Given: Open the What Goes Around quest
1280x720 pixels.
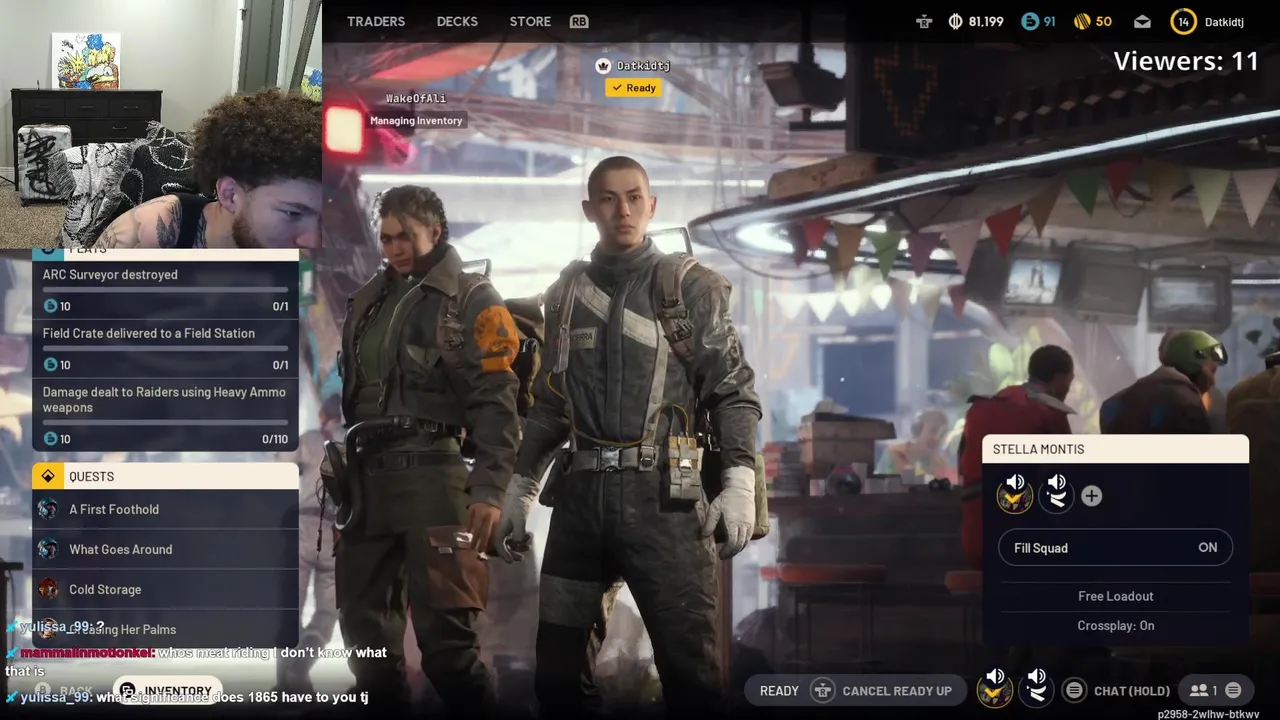Looking at the screenshot, I should (x=165, y=549).
